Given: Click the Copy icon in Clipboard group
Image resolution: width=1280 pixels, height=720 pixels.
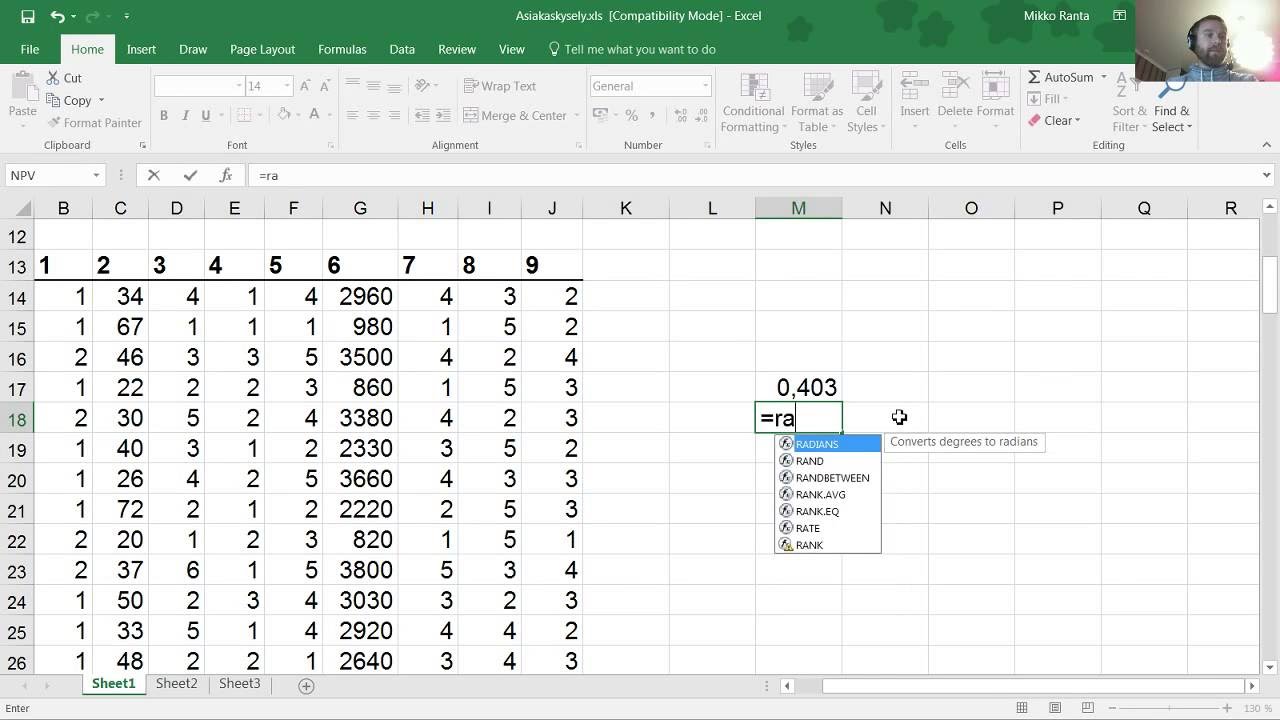Looking at the screenshot, I should click(x=53, y=100).
